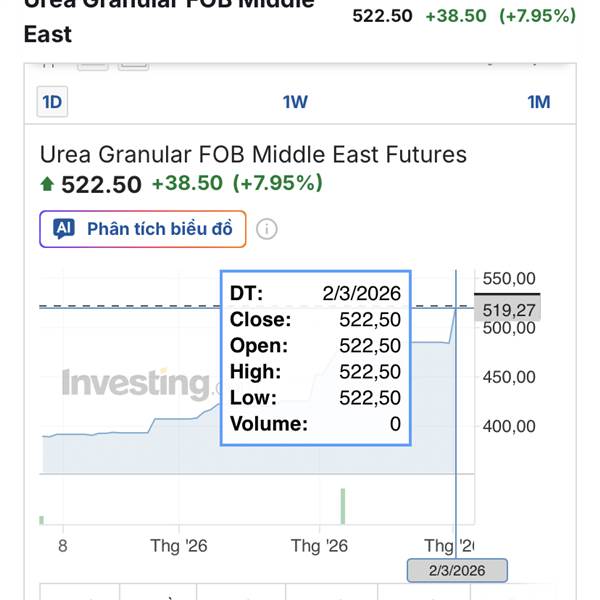Select the 1D timeframe tab
600x600 pixels.
coord(51,101)
